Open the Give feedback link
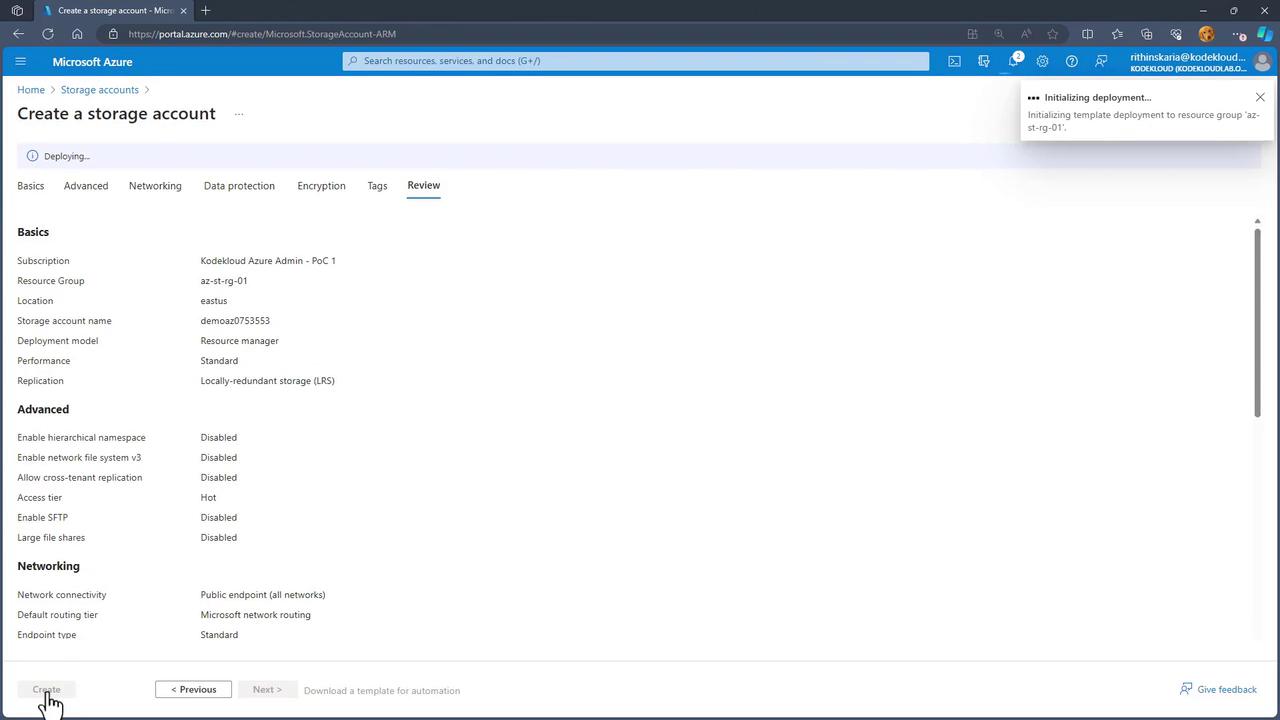 tap(1227, 690)
